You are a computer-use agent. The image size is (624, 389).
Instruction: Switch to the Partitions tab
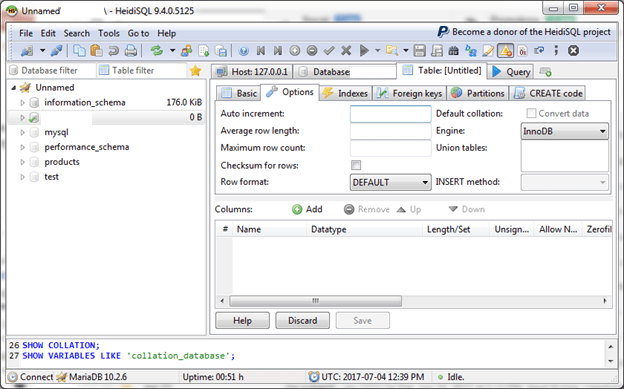pos(478,93)
